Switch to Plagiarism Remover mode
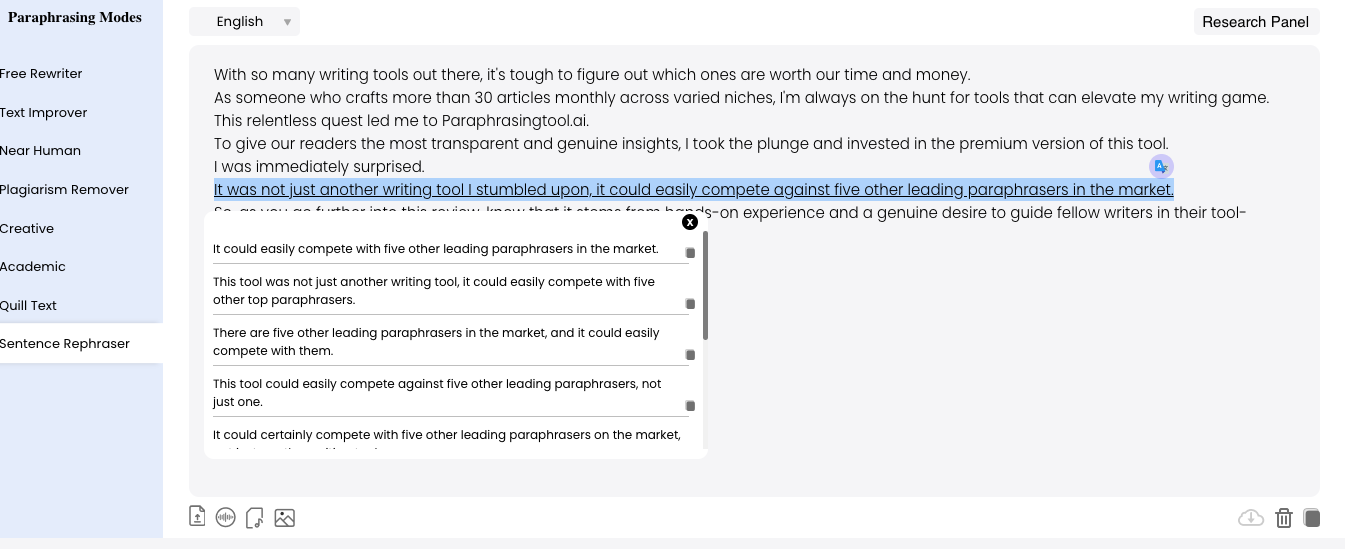Viewport: 1345px width, 549px height. coord(64,189)
